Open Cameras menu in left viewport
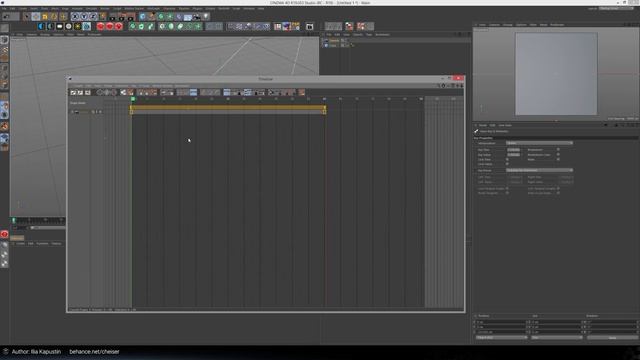Screen dimensions: 640x360 32,35
